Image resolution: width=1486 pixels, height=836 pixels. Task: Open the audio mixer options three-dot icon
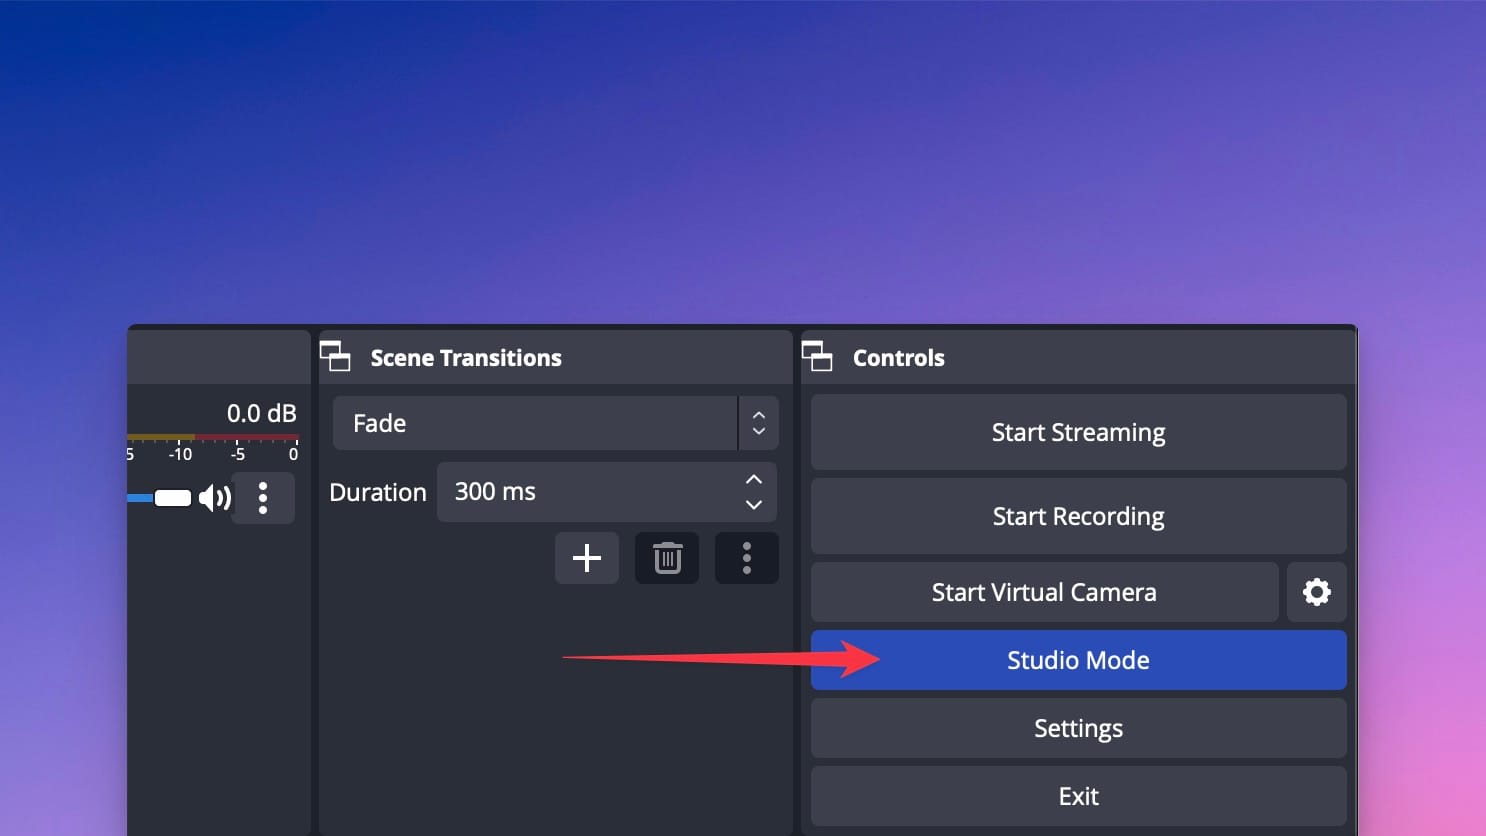[263, 498]
